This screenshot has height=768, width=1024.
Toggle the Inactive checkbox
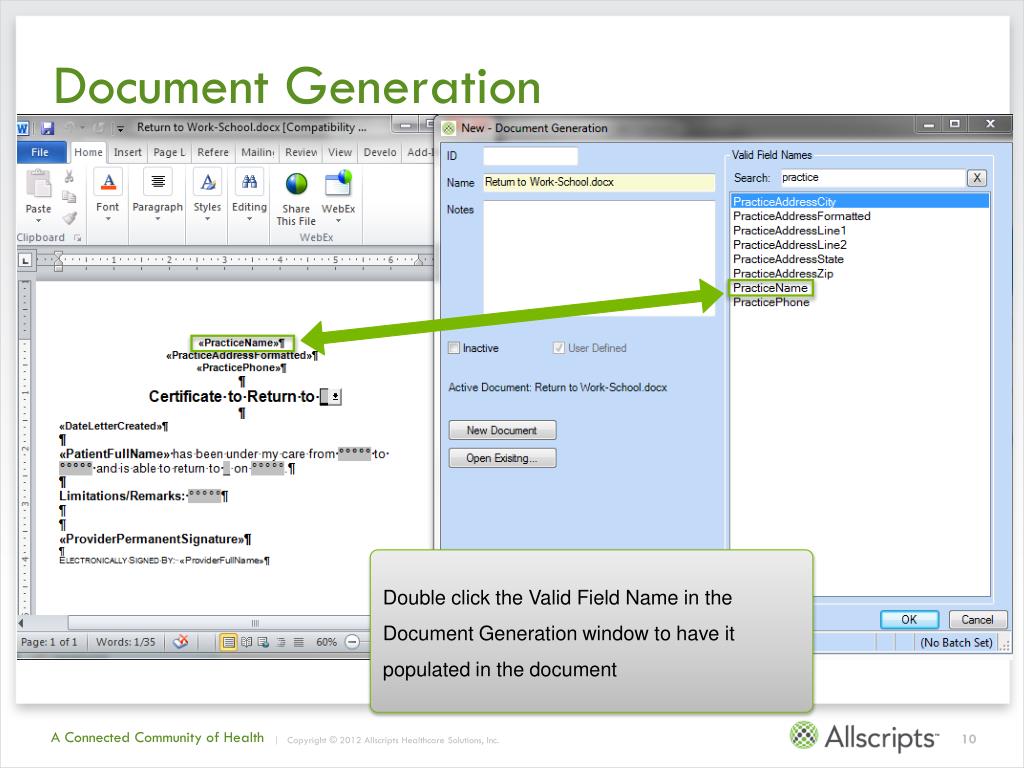point(454,348)
